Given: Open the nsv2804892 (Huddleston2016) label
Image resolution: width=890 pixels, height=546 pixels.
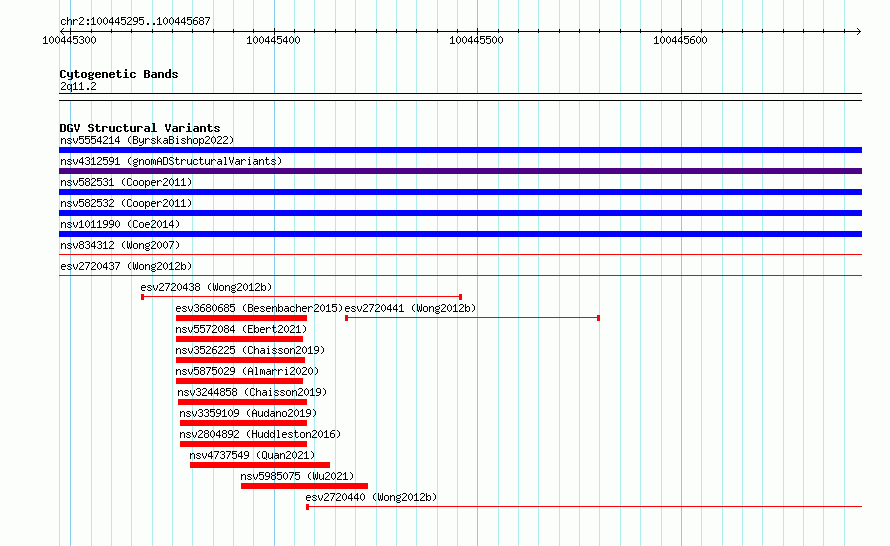Looking at the screenshot, I should pos(260,434).
